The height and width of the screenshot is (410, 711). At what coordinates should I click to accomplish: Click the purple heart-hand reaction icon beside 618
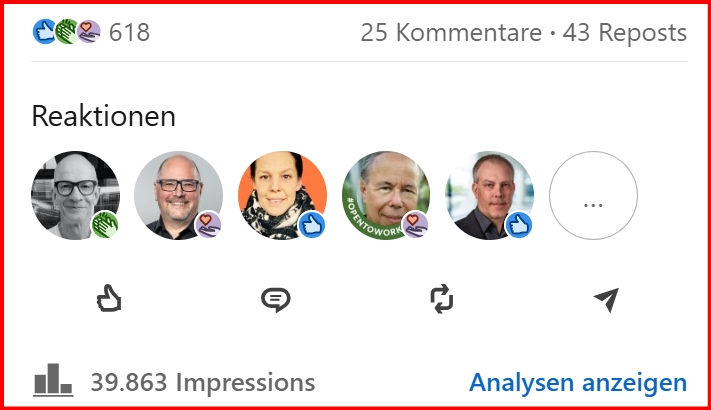pos(88,32)
